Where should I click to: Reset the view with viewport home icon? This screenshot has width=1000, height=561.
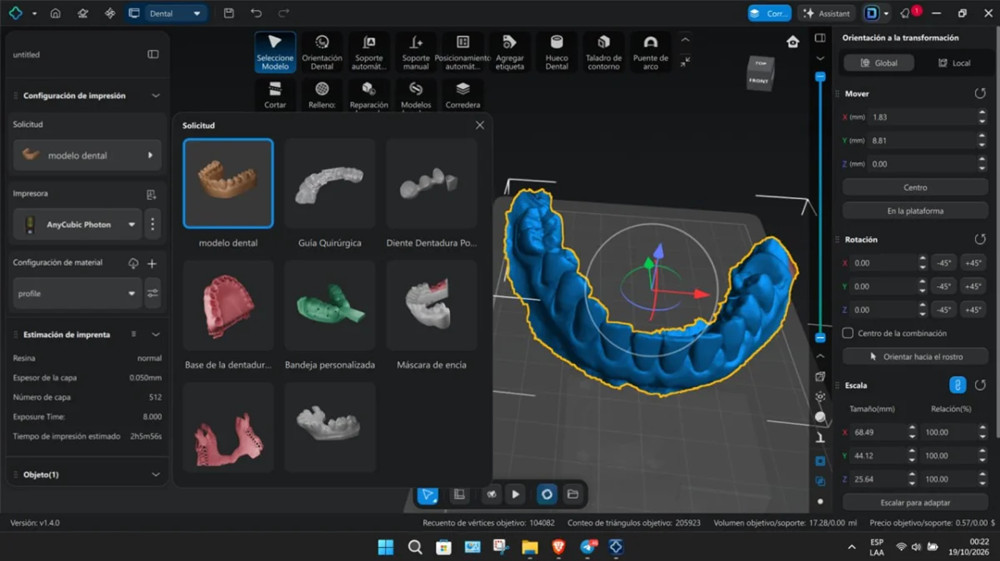coord(793,42)
